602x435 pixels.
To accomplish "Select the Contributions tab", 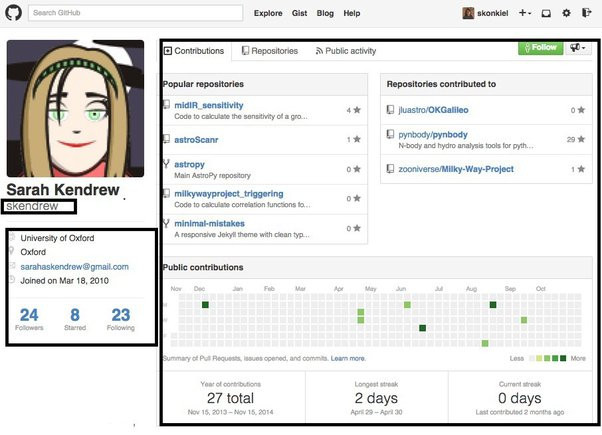I will pyautogui.click(x=194, y=50).
